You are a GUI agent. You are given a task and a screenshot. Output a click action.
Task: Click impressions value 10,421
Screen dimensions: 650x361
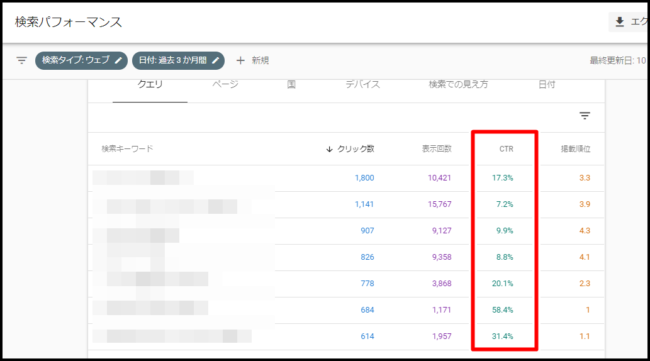439,178
